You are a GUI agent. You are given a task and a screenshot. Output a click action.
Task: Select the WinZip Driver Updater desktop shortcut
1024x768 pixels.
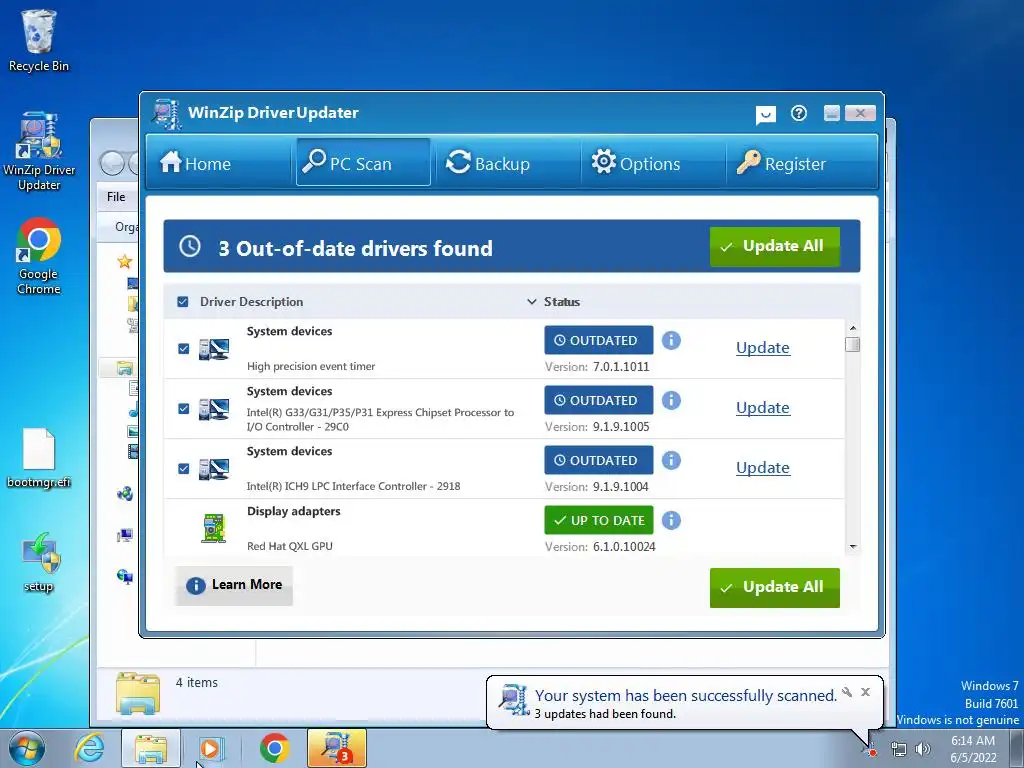tap(39, 152)
